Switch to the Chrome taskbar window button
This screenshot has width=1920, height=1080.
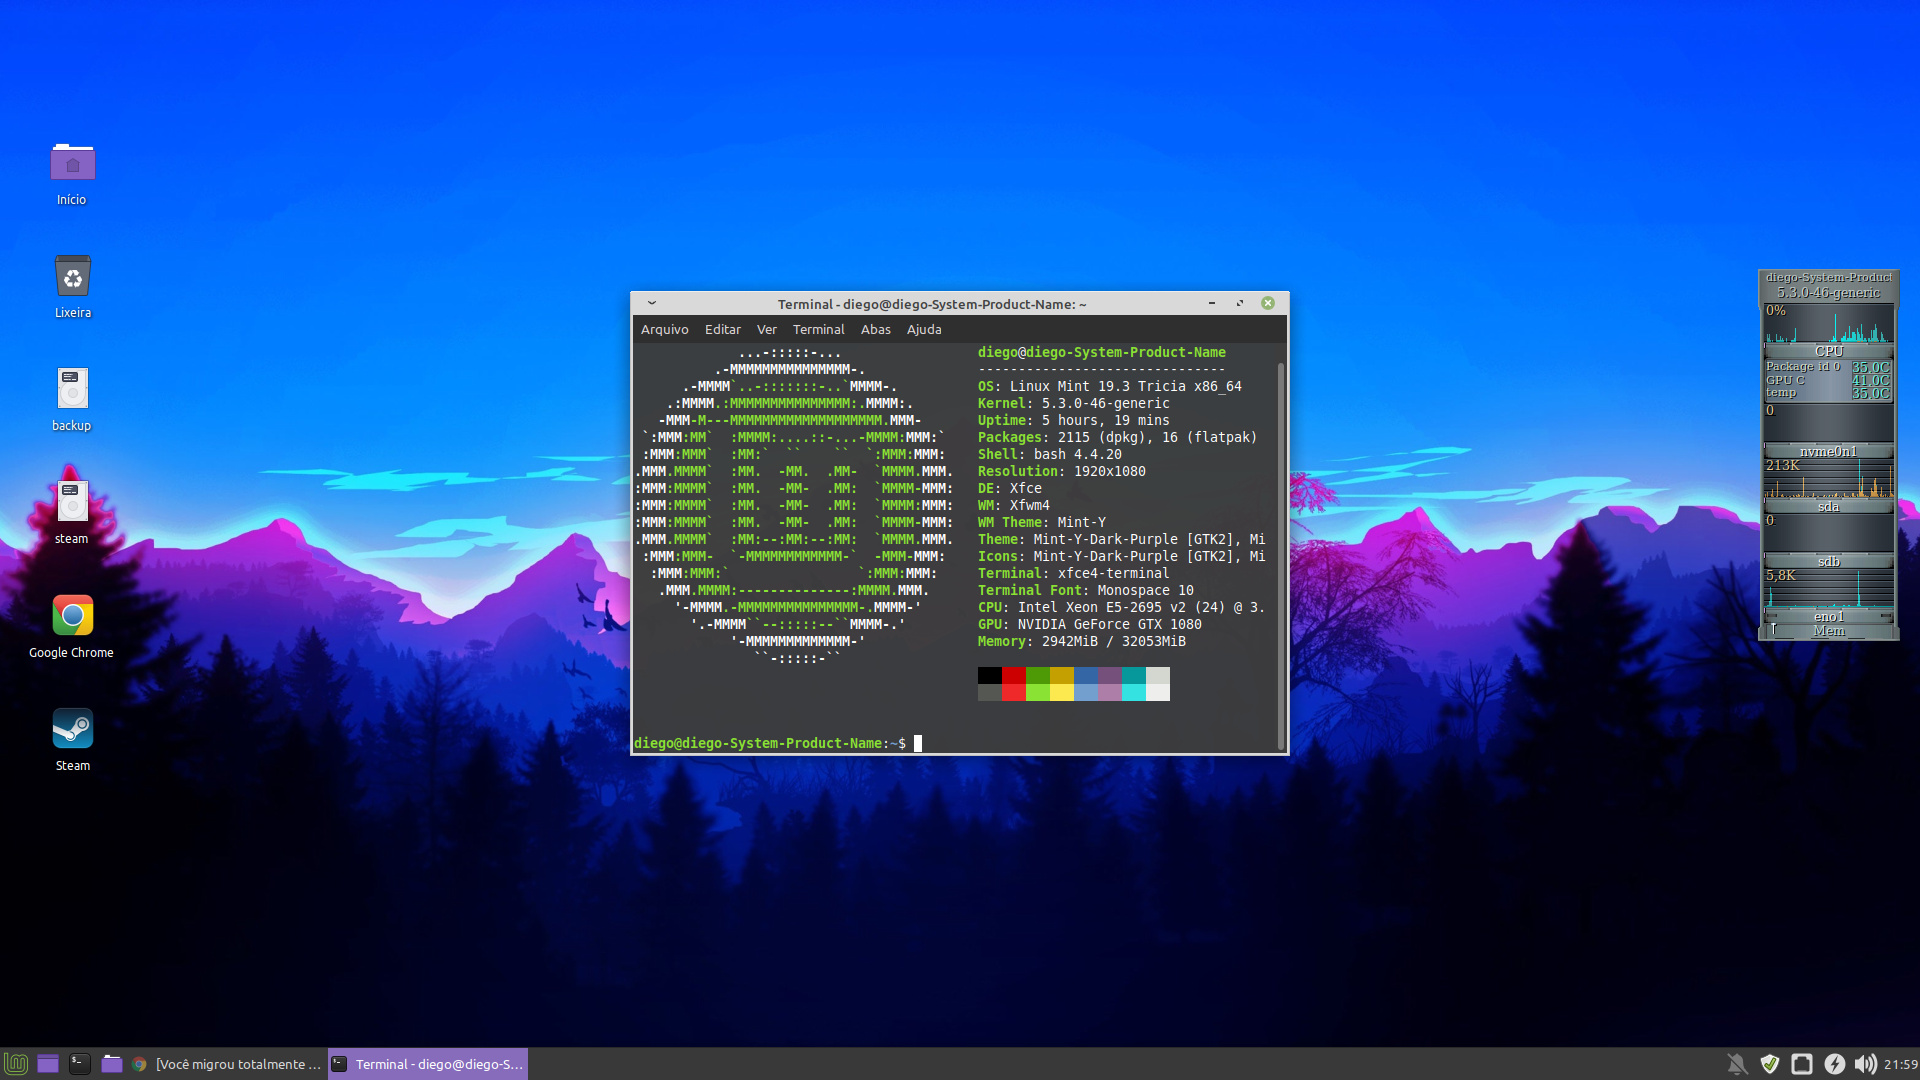pyautogui.click(x=228, y=1064)
